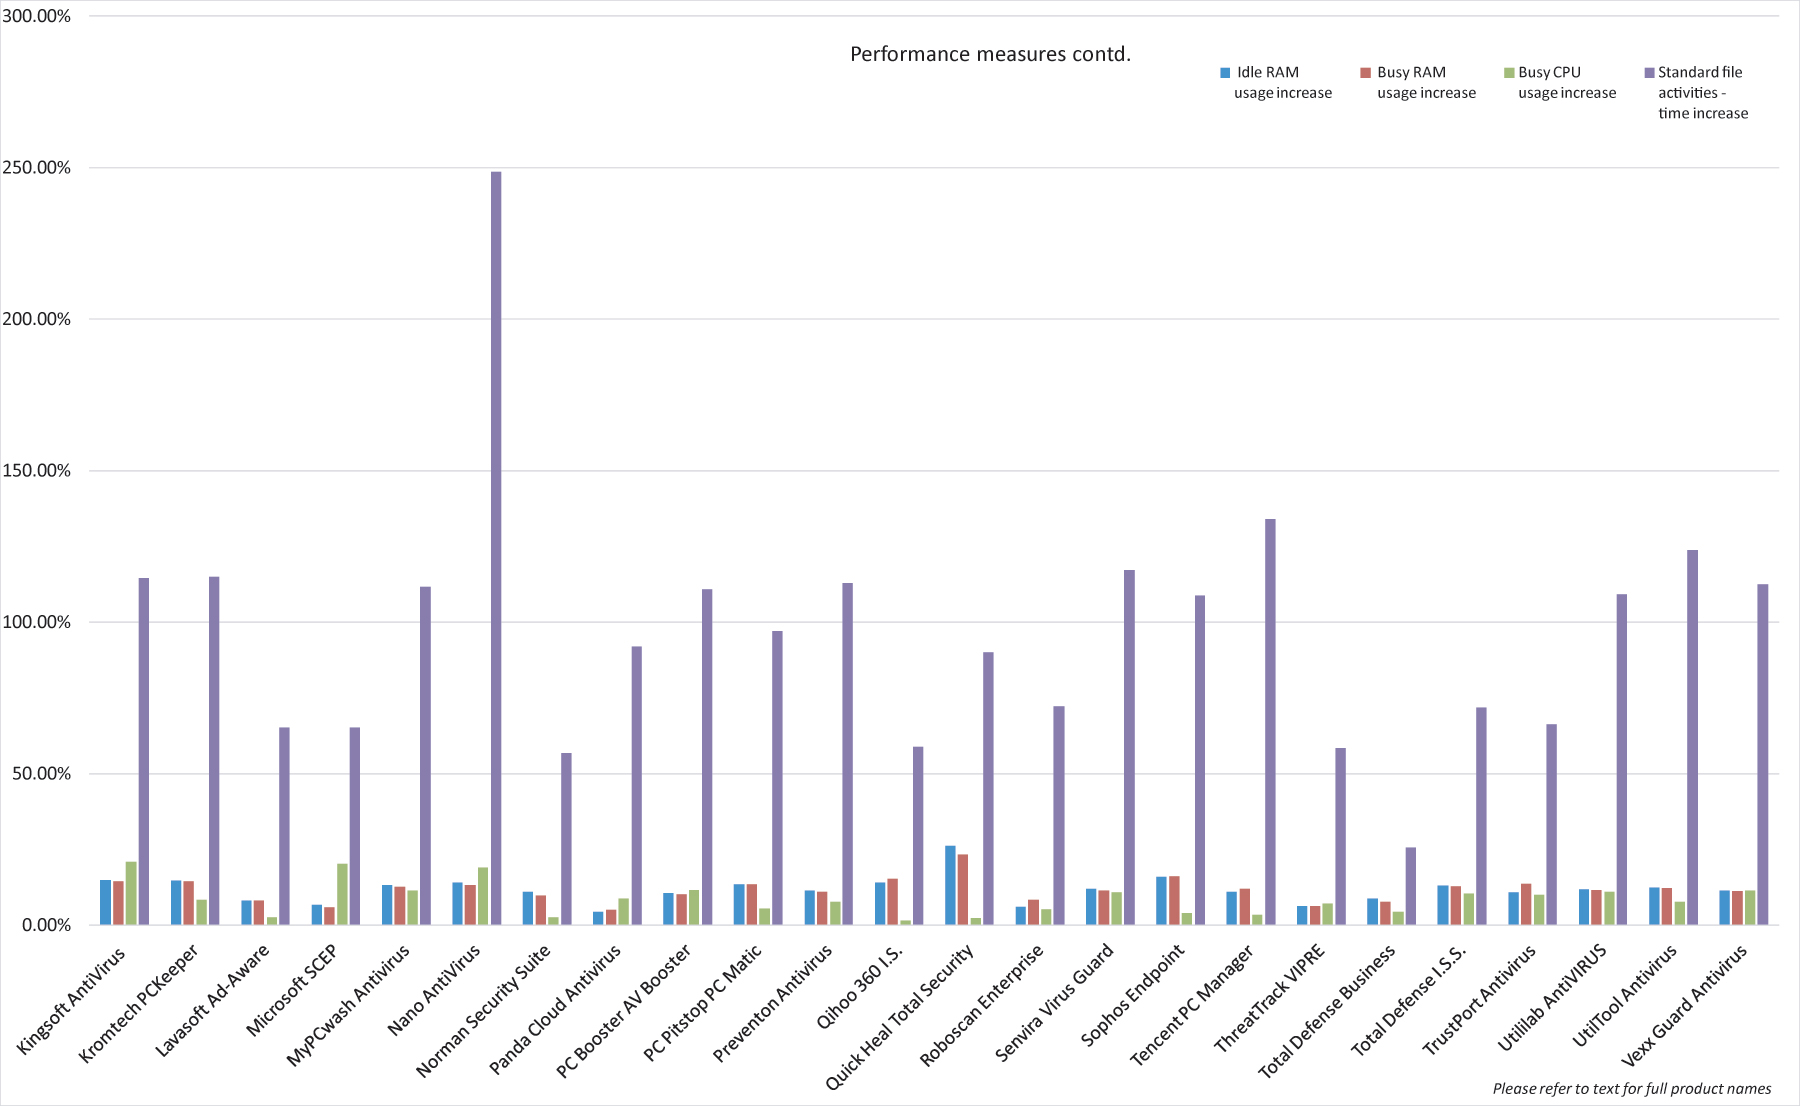The width and height of the screenshot is (1800, 1106).
Task: Click the Qihoo 360 I.S. axis label
Action: click(x=859, y=987)
